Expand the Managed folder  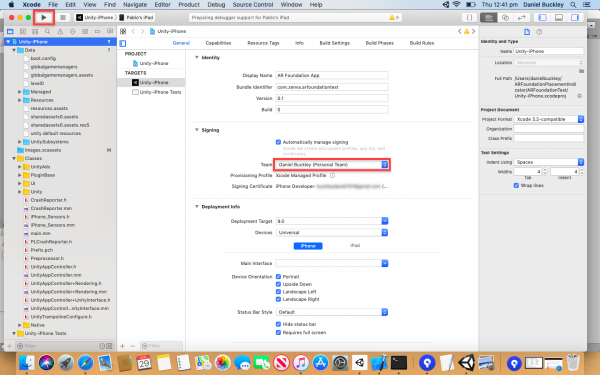click(x=20, y=92)
